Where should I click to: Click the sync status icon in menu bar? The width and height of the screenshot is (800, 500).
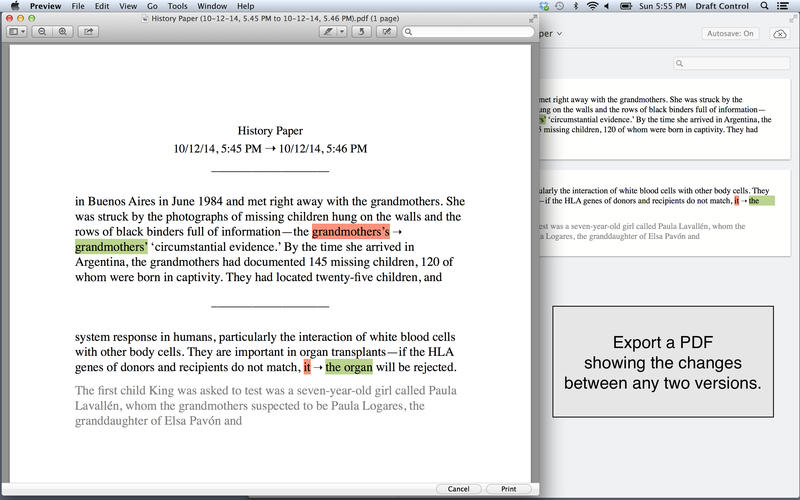pyautogui.click(x=544, y=6)
